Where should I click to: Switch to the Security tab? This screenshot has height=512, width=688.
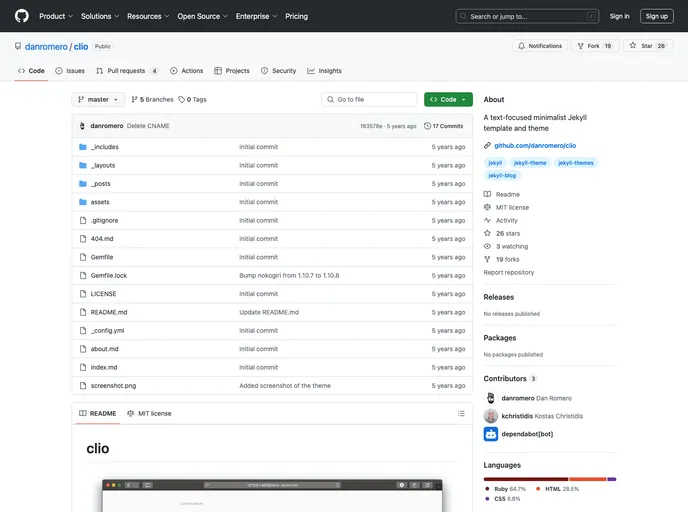coord(279,71)
